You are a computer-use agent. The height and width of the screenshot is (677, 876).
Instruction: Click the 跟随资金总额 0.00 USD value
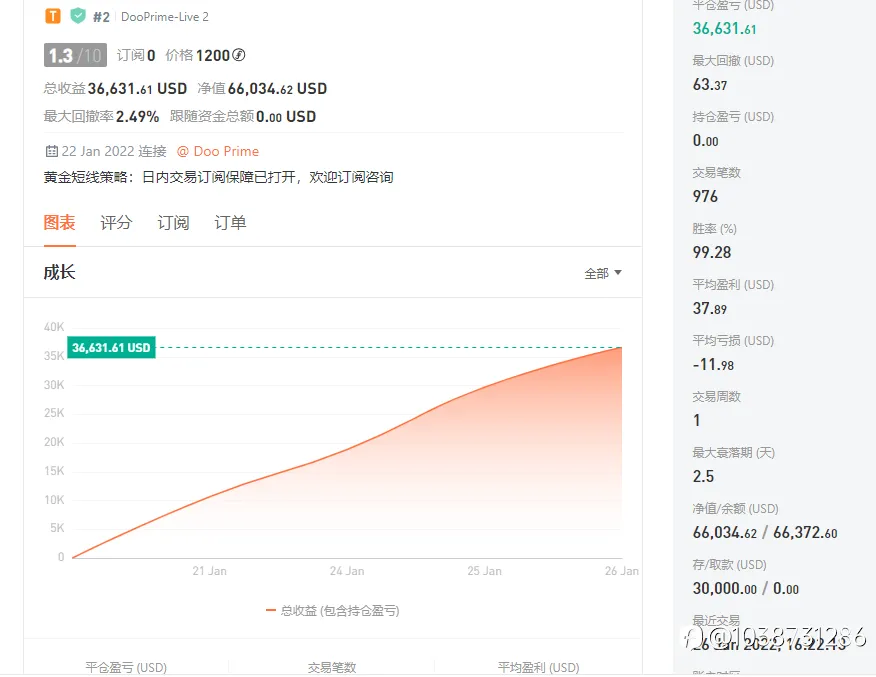[286, 117]
